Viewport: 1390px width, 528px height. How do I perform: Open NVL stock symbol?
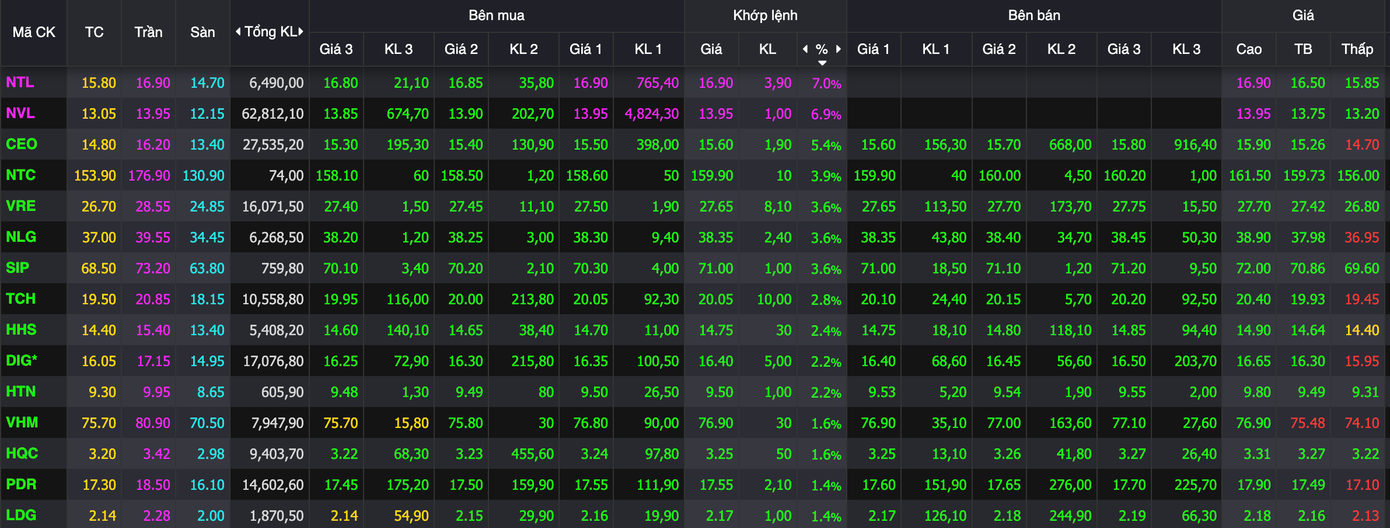(x=20, y=114)
